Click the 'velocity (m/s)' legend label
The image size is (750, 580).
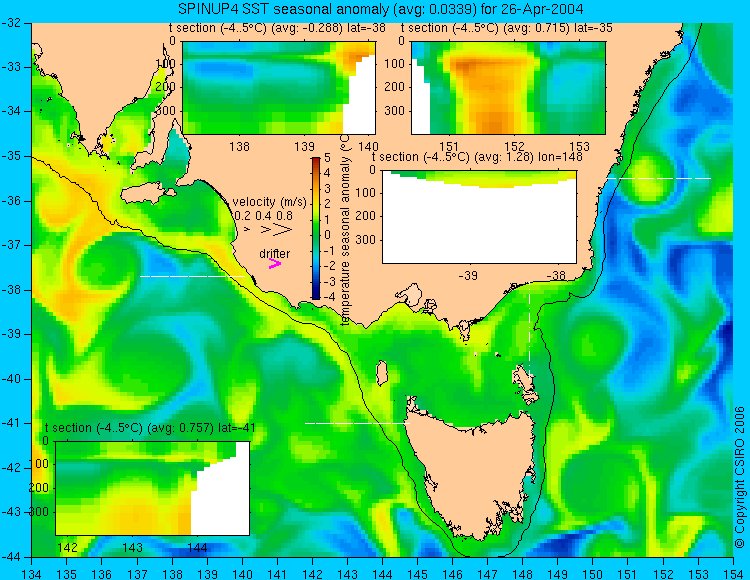[x=269, y=202]
